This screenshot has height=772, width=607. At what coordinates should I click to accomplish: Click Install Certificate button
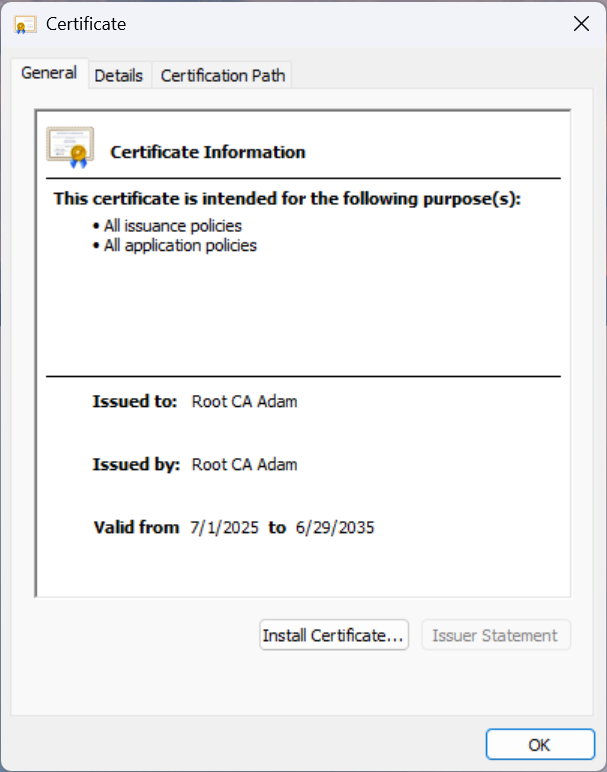334,635
